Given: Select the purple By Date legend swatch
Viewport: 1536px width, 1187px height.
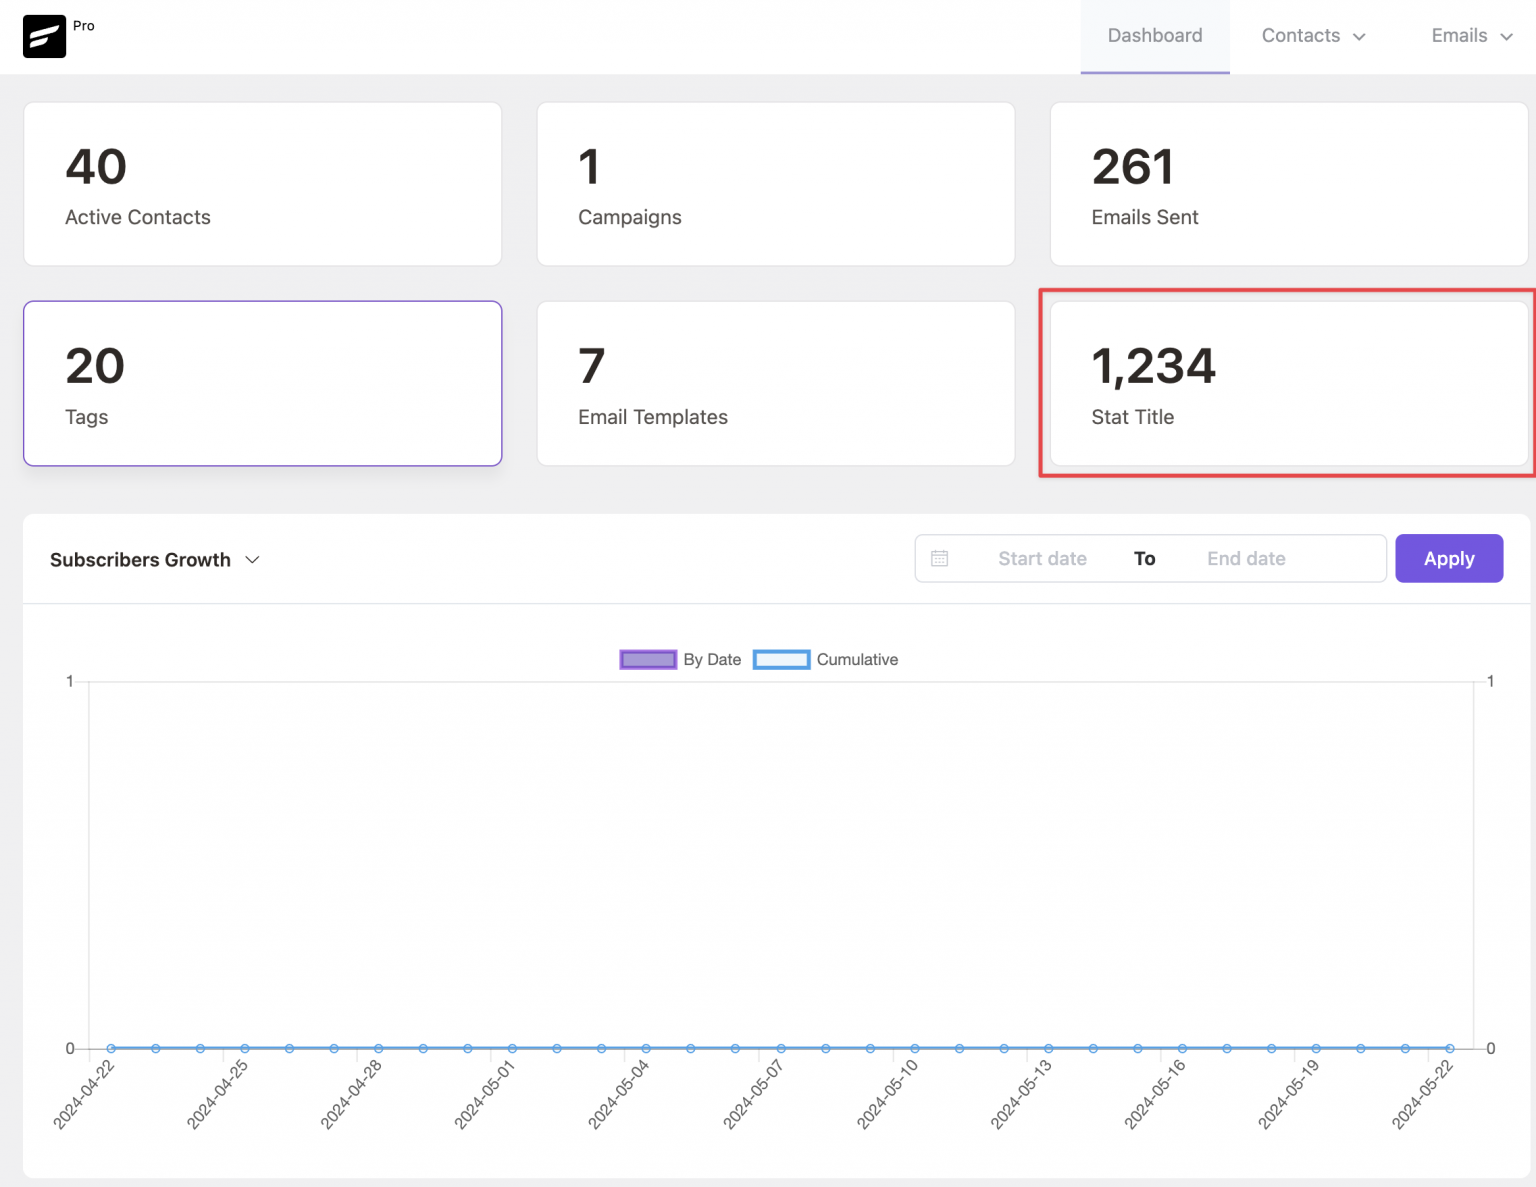Looking at the screenshot, I should coord(647,659).
